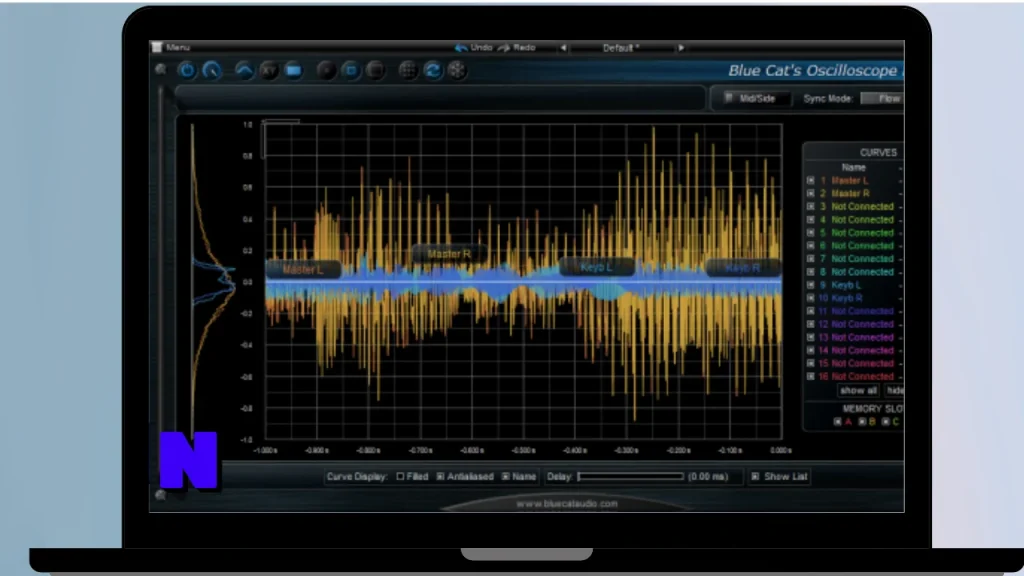Select the Keyb R label in graph
1024x576 pixels.
(x=743, y=267)
